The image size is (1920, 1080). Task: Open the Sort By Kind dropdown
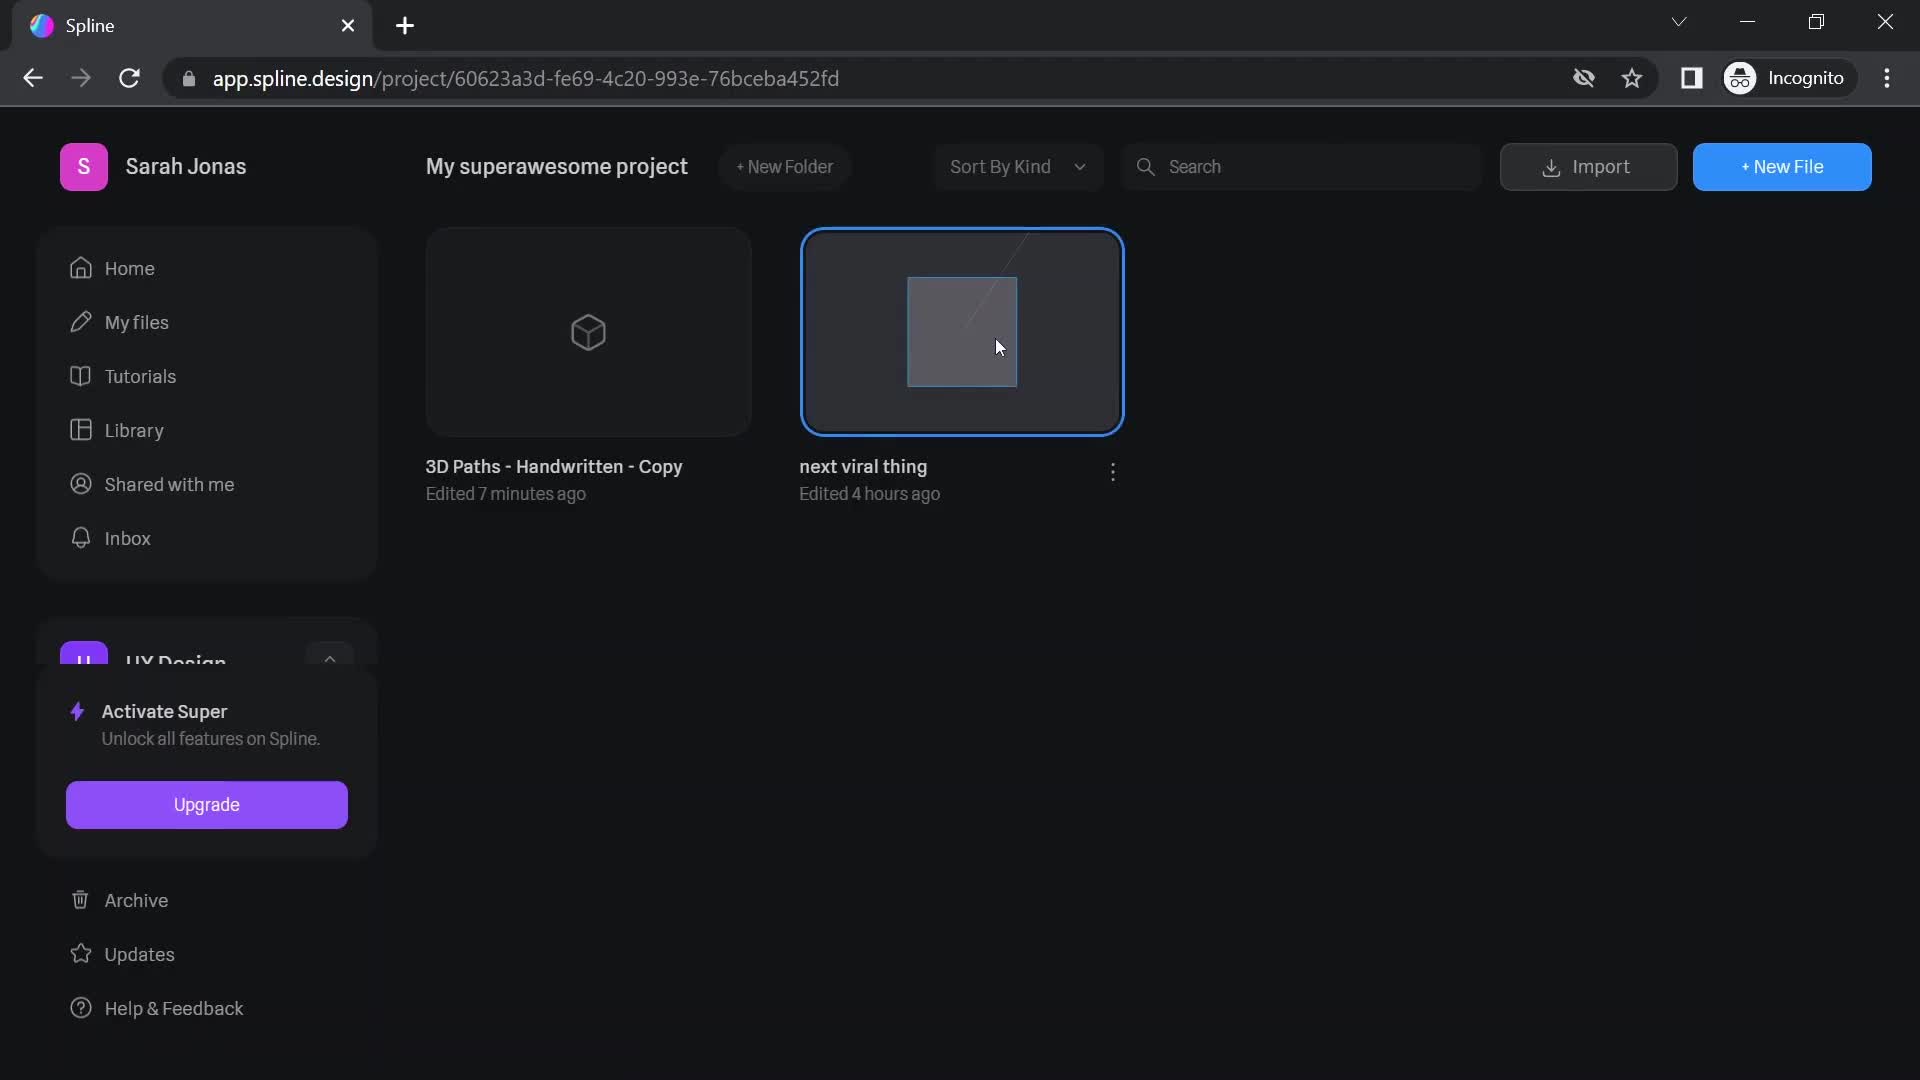(x=1019, y=167)
